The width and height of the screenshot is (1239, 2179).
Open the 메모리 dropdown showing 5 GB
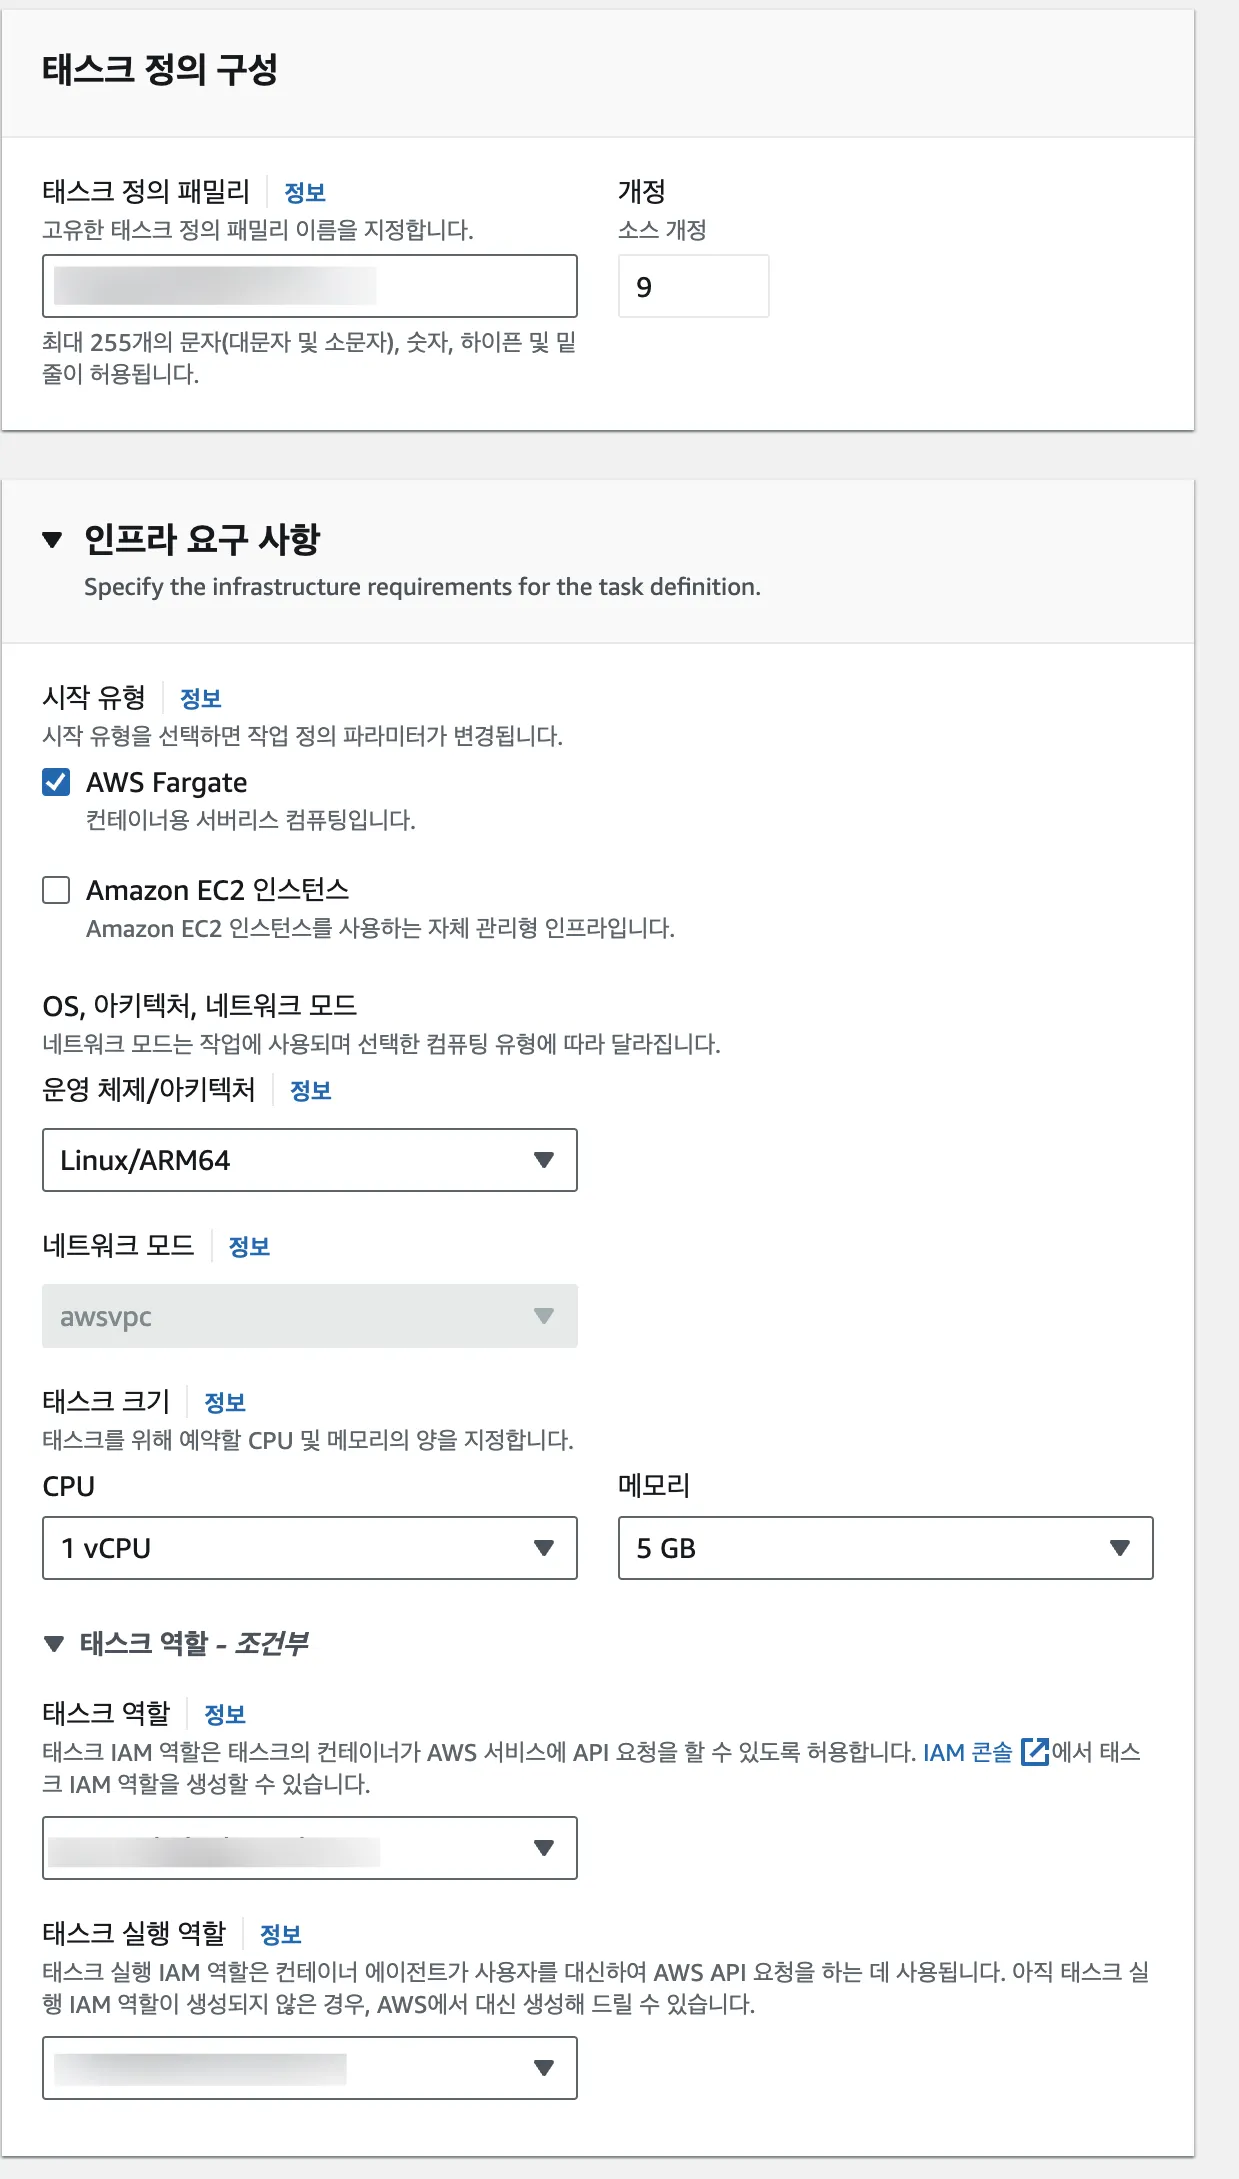(885, 1548)
